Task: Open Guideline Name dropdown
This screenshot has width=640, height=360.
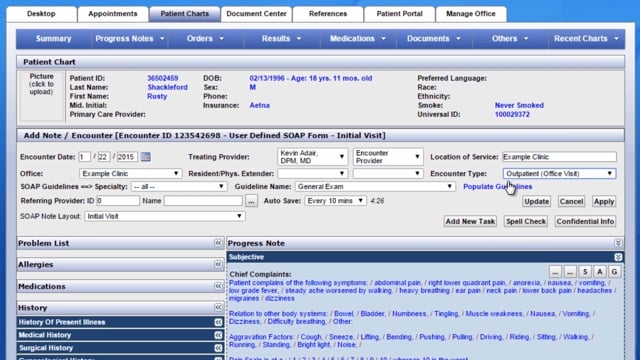Action: point(375,187)
